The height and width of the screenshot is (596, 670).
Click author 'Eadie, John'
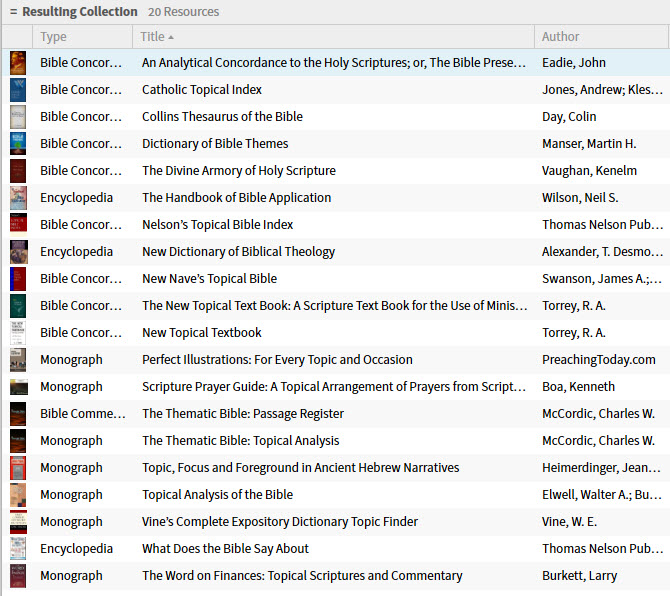coord(574,63)
